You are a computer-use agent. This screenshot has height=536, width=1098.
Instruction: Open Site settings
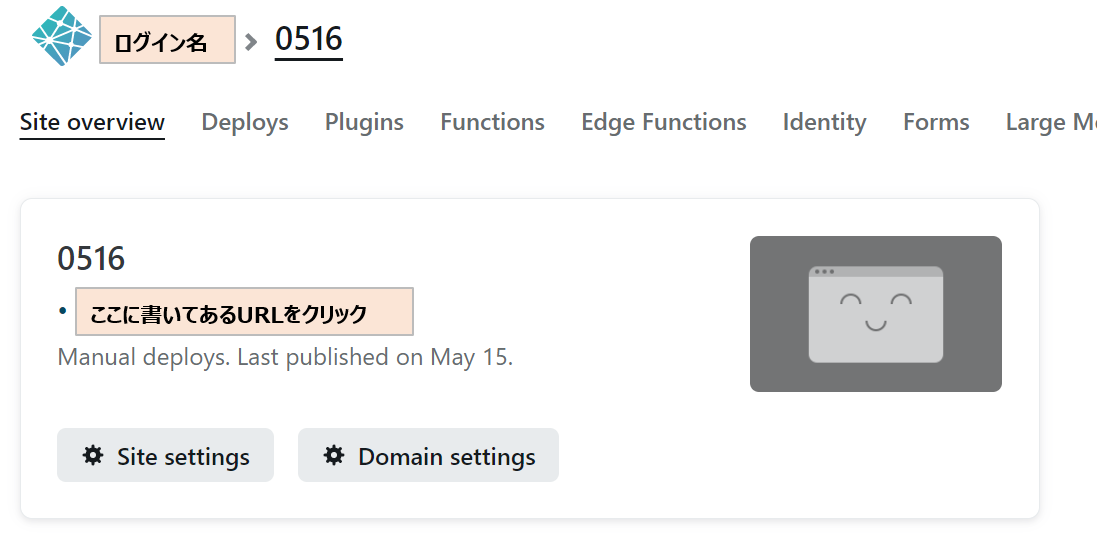165,456
